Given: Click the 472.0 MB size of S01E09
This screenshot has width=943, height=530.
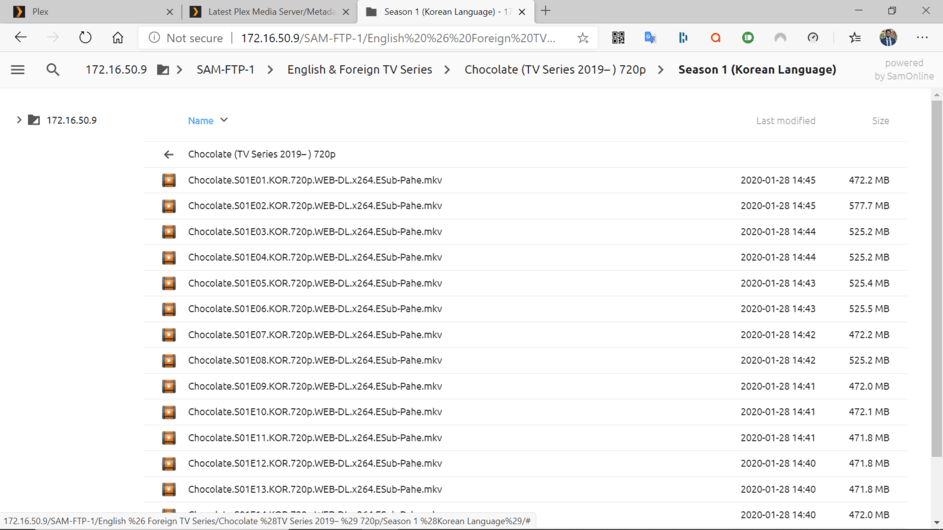Looking at the screenshot, I should pos(868,386).
